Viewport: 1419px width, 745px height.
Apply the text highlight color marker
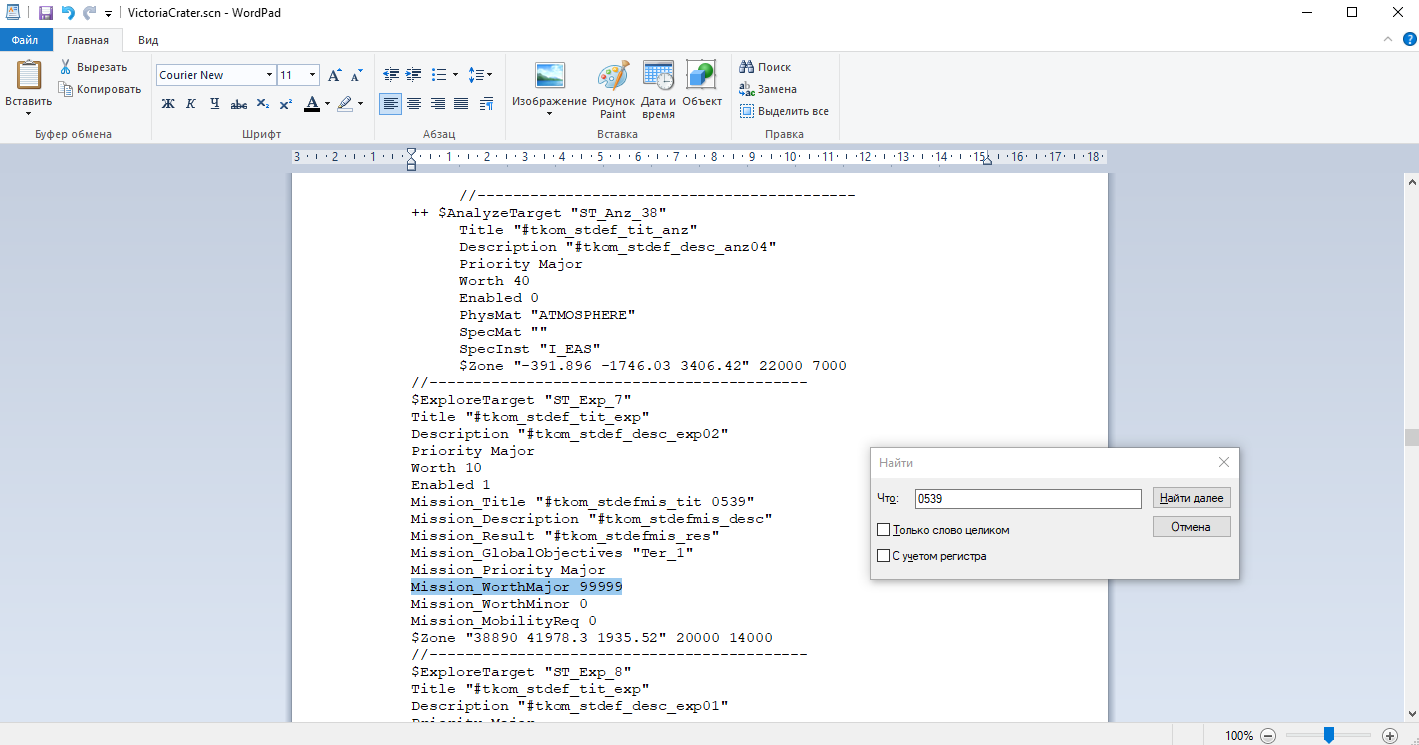click(x=345, y=103)
